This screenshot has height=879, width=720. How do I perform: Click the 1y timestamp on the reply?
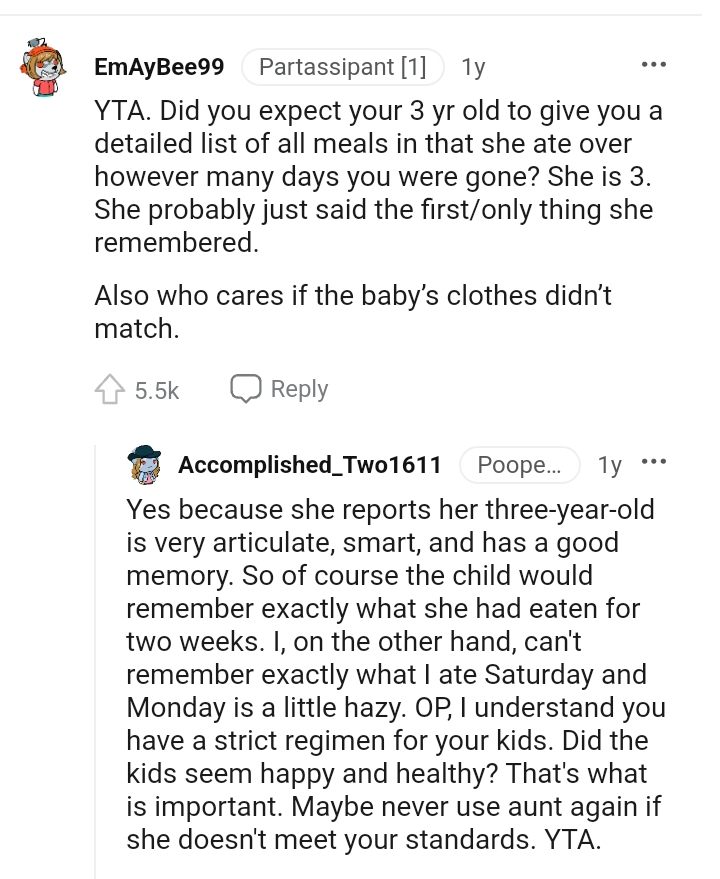[609, 464]
